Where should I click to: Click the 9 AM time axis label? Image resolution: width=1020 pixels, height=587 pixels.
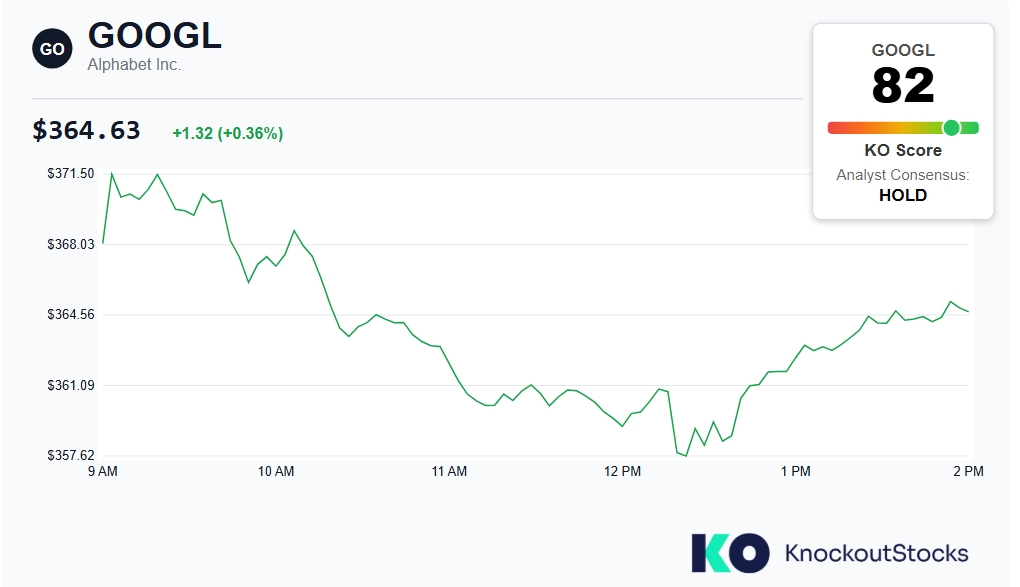click(103, 471)
